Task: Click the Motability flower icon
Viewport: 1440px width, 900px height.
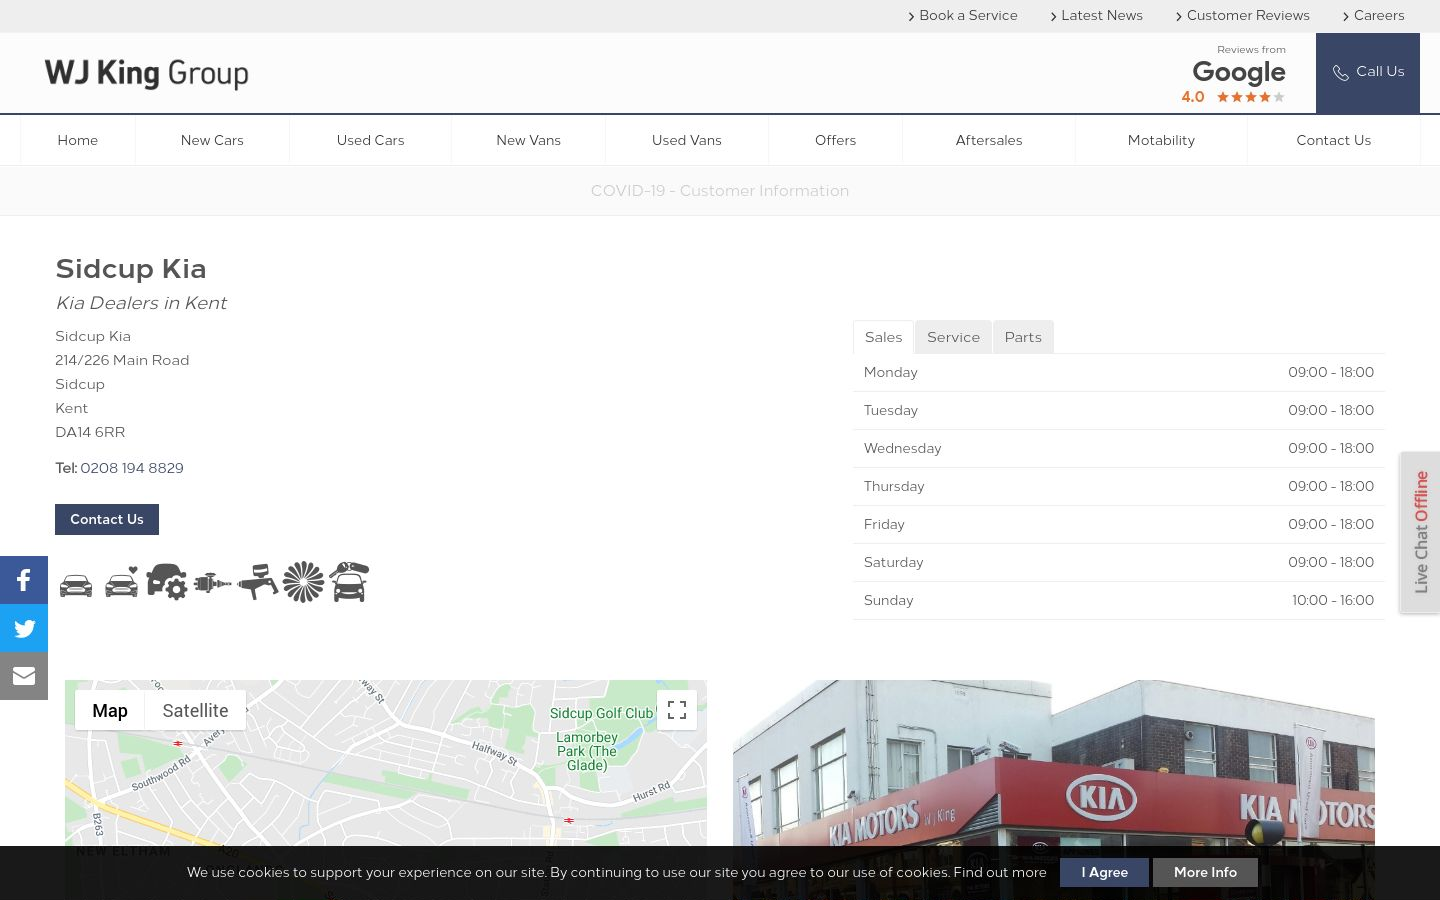Action: click(x=304, y=582)
